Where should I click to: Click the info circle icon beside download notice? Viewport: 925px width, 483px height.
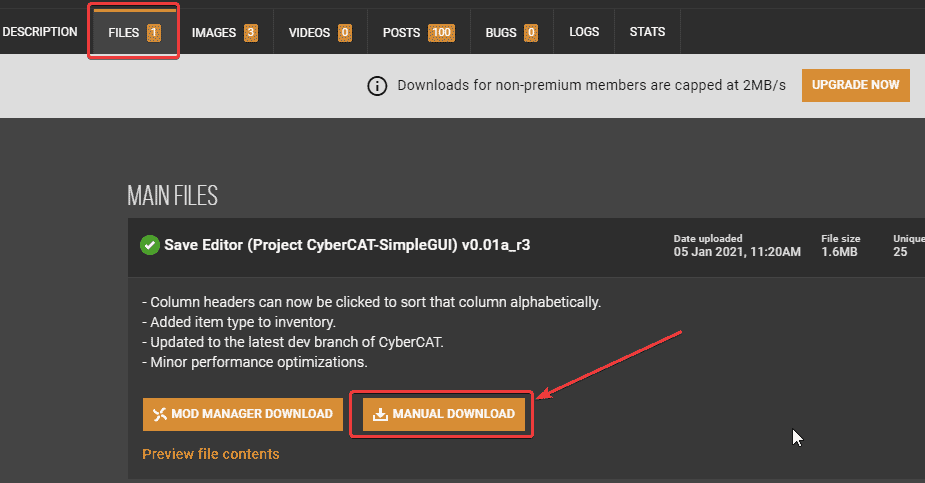(377, 86)
